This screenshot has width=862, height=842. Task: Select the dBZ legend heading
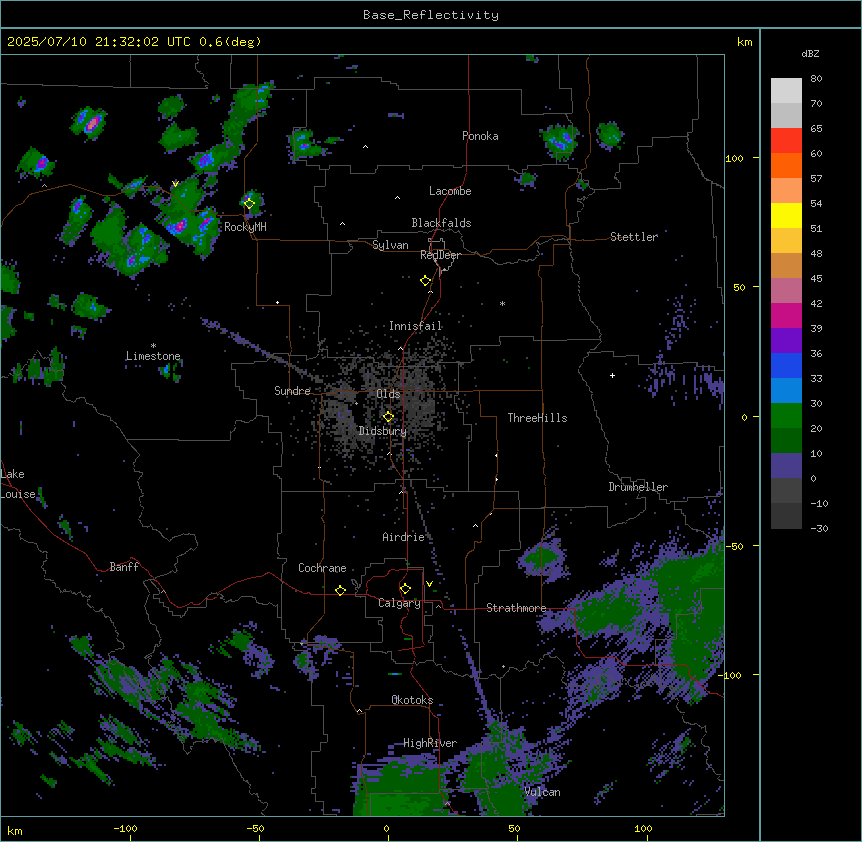[810, 53]
